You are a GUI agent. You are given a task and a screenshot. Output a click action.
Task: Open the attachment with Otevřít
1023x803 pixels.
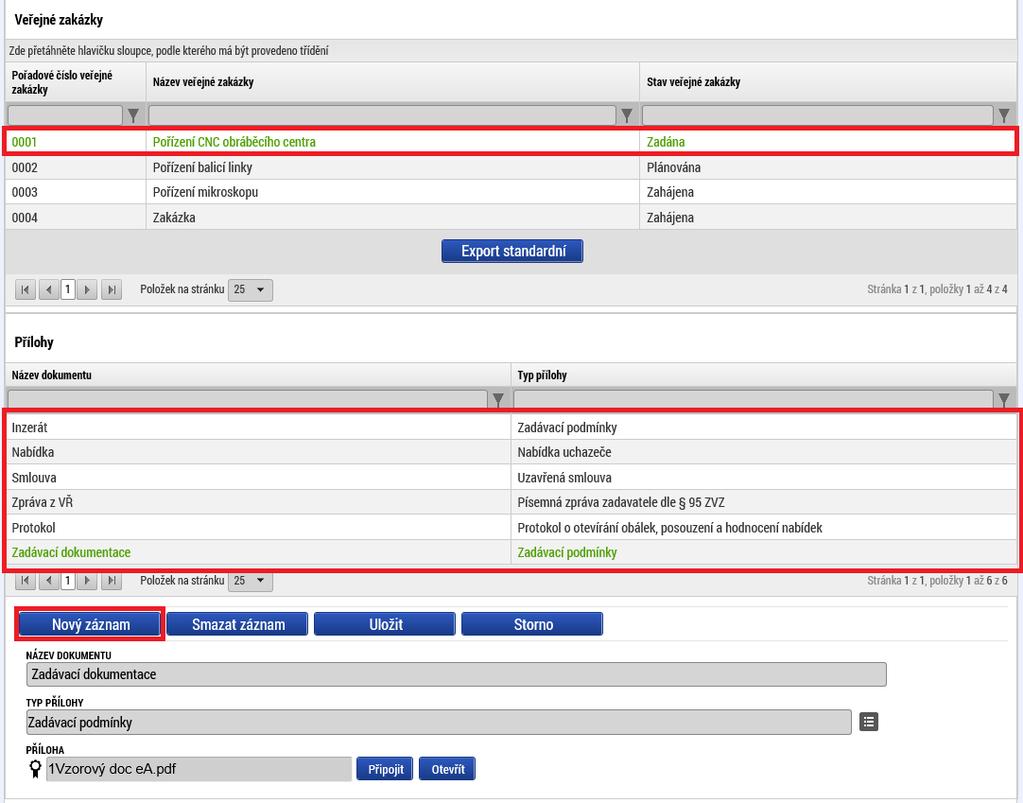tap(447, 769)
